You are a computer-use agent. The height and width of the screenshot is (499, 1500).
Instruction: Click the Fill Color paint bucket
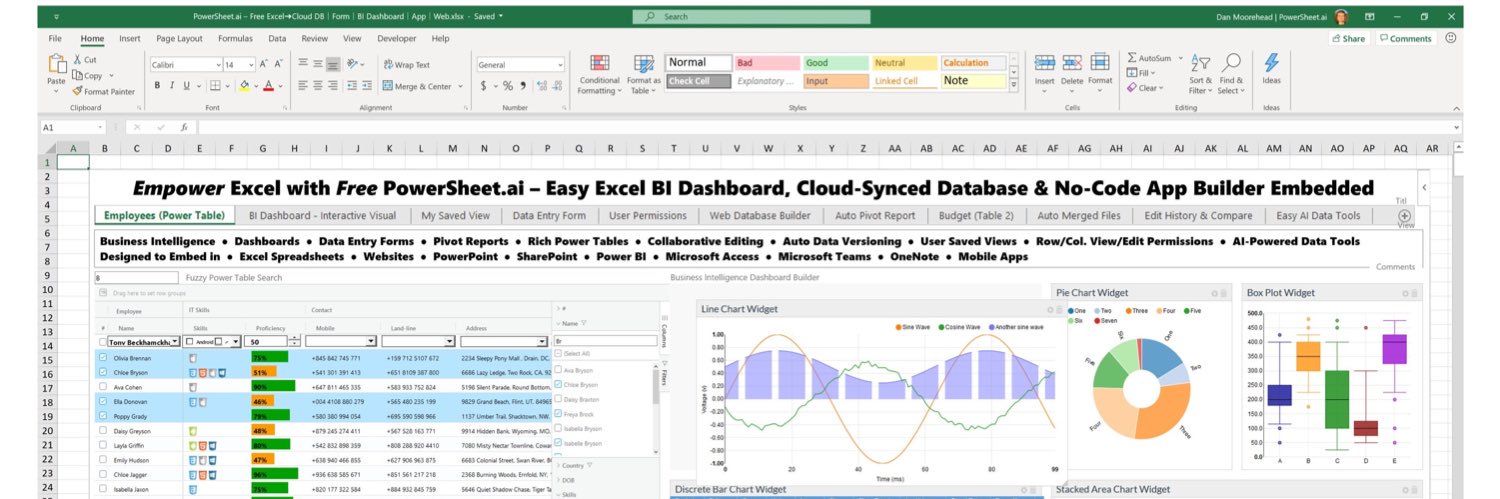244,86
